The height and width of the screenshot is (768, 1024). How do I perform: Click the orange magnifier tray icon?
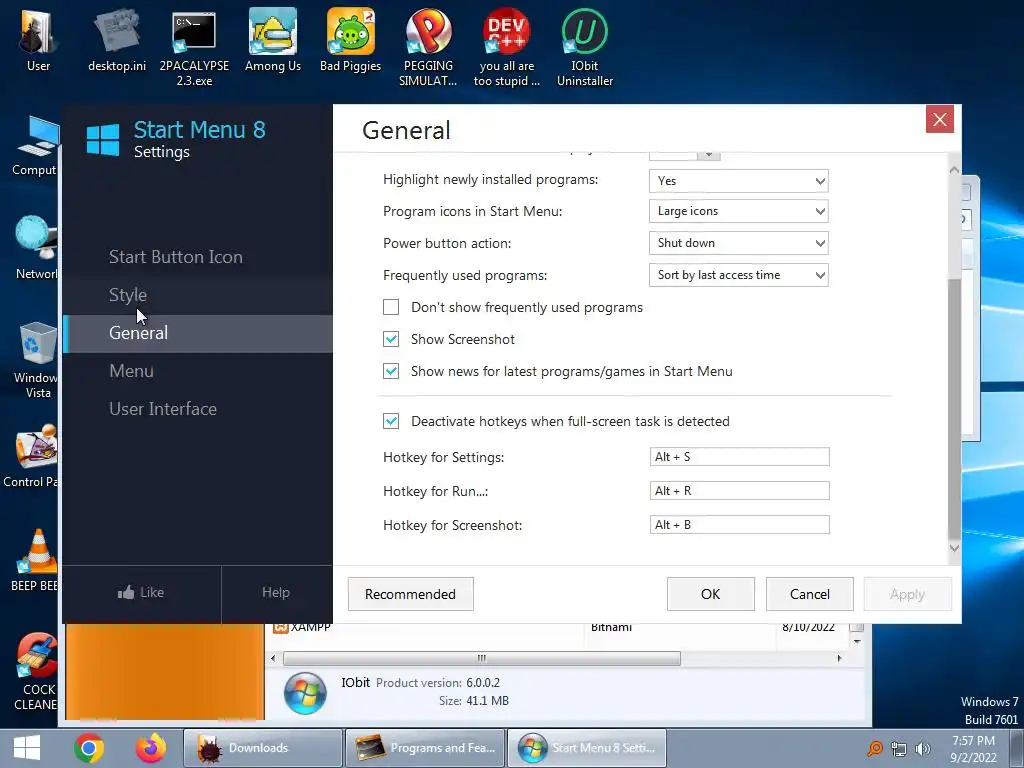click(875, 748)
